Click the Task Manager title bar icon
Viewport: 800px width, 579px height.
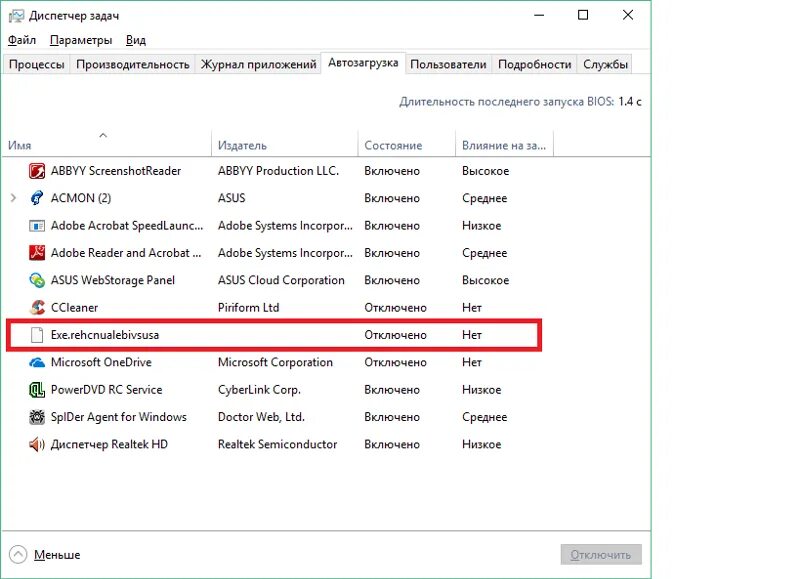pyautogui.click(x=16, y=16)
